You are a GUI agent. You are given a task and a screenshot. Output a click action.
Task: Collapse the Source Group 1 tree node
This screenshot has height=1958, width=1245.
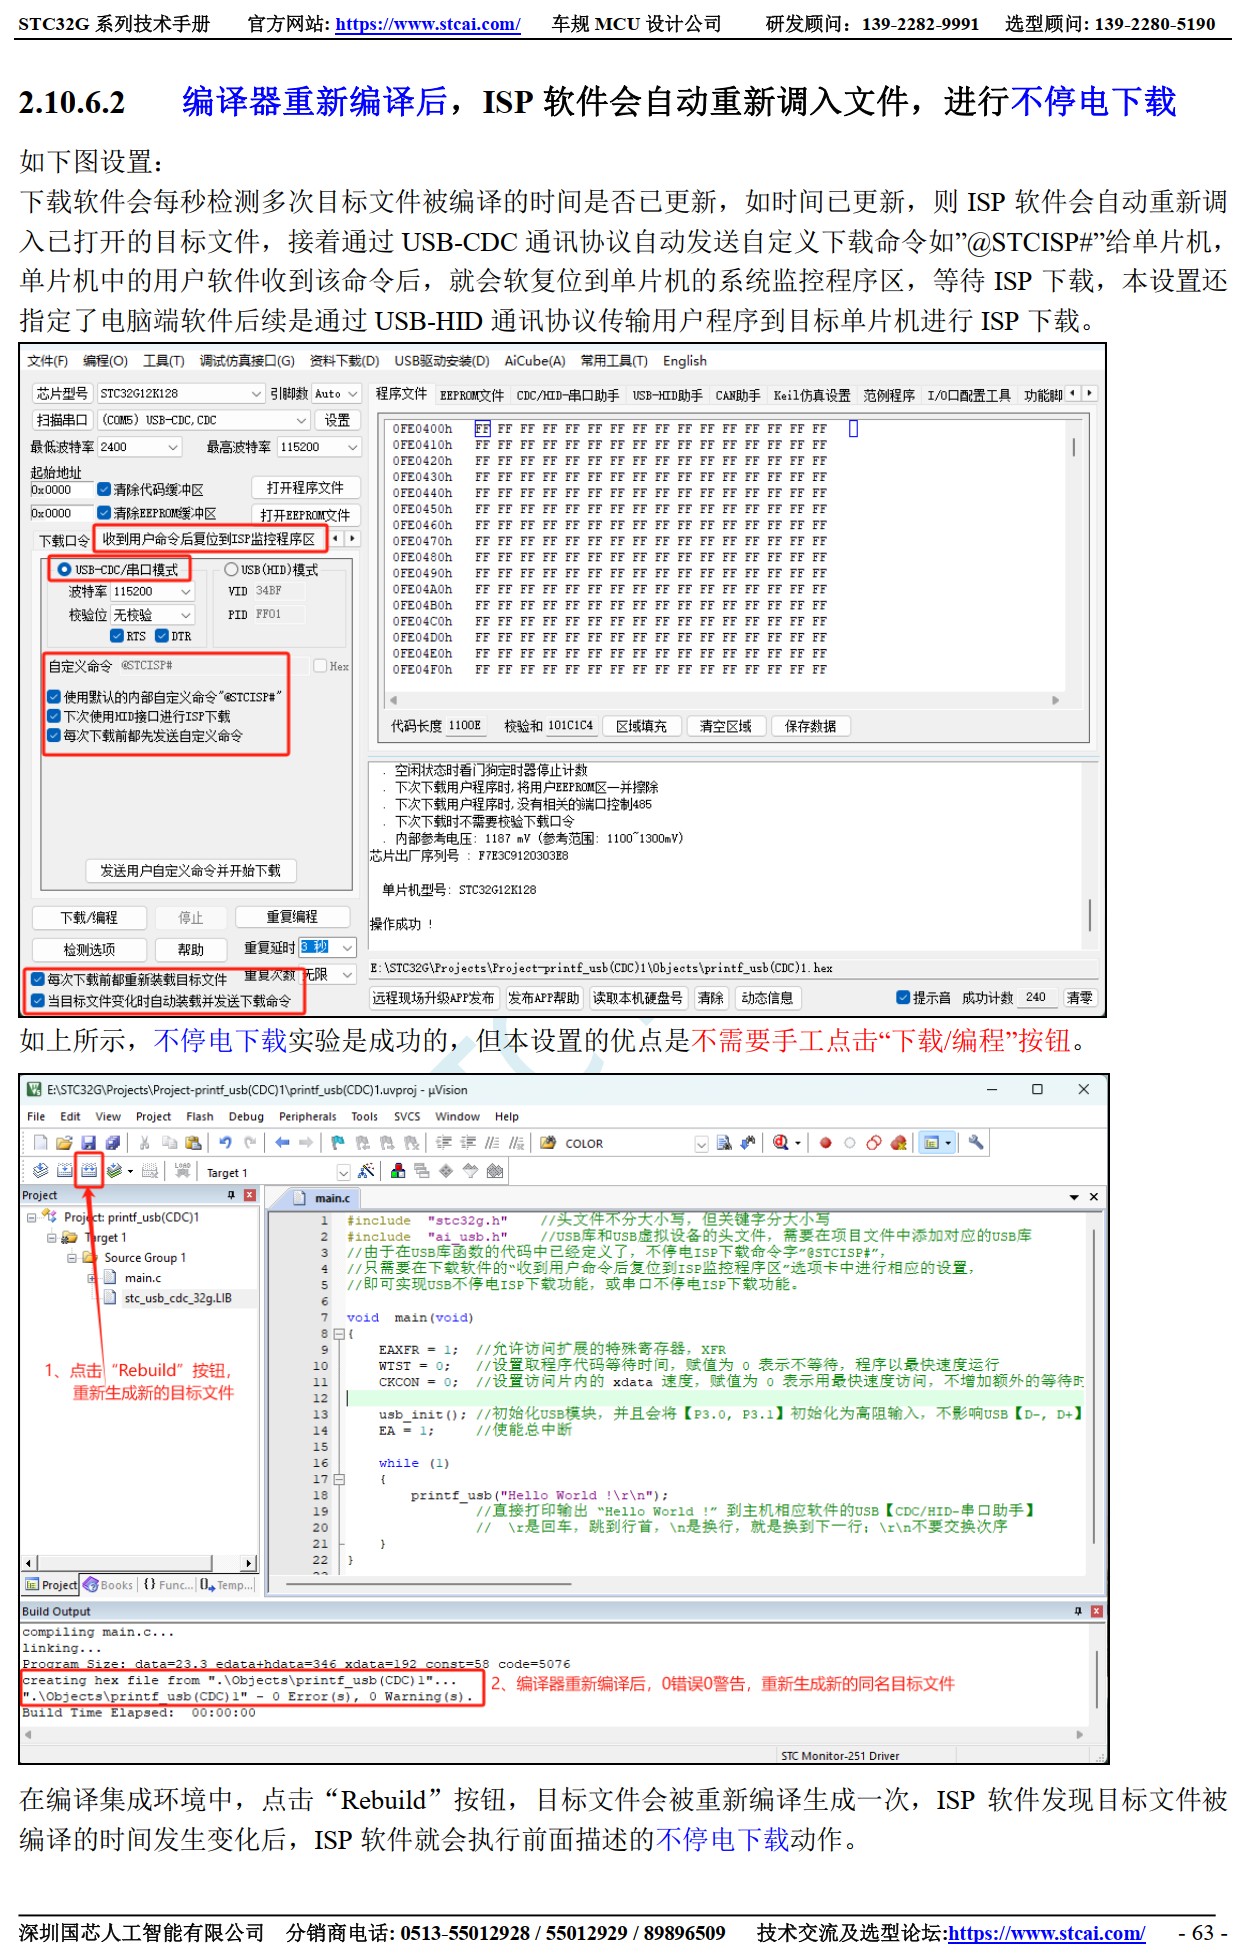[x=72, y=1258]
